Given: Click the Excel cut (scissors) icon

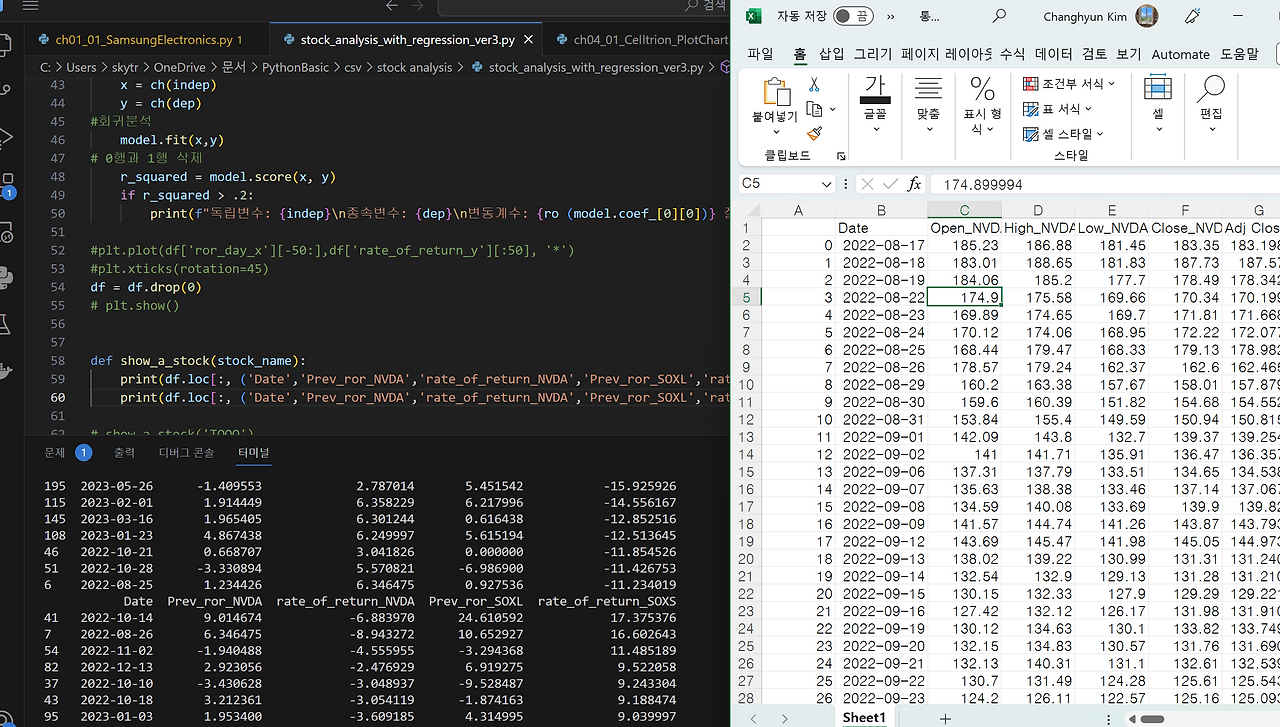Looking at the screenshot, I should (x=814, y=85).
